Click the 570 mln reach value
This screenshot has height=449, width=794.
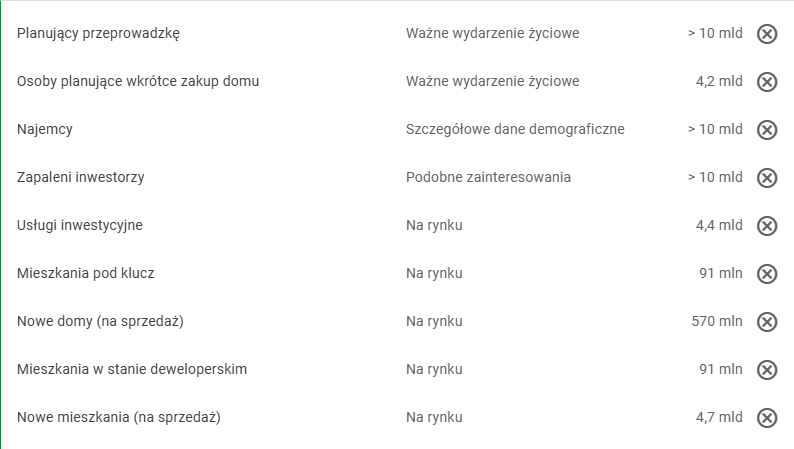(717, 321)
